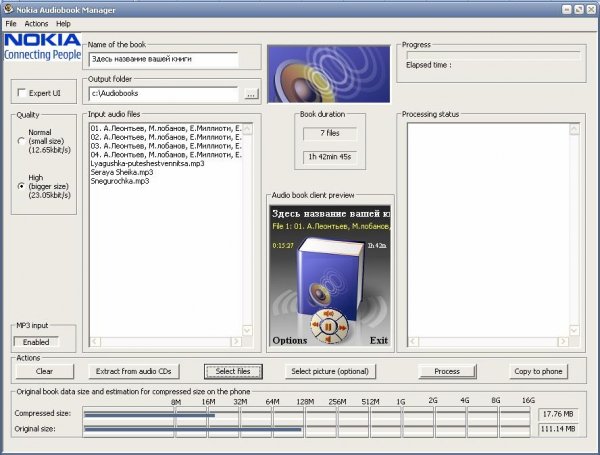The image size is (600, 455).
Task: Select Lyagushka-puteshestvennitsa.mp3 in the file list
Action: 147,163
